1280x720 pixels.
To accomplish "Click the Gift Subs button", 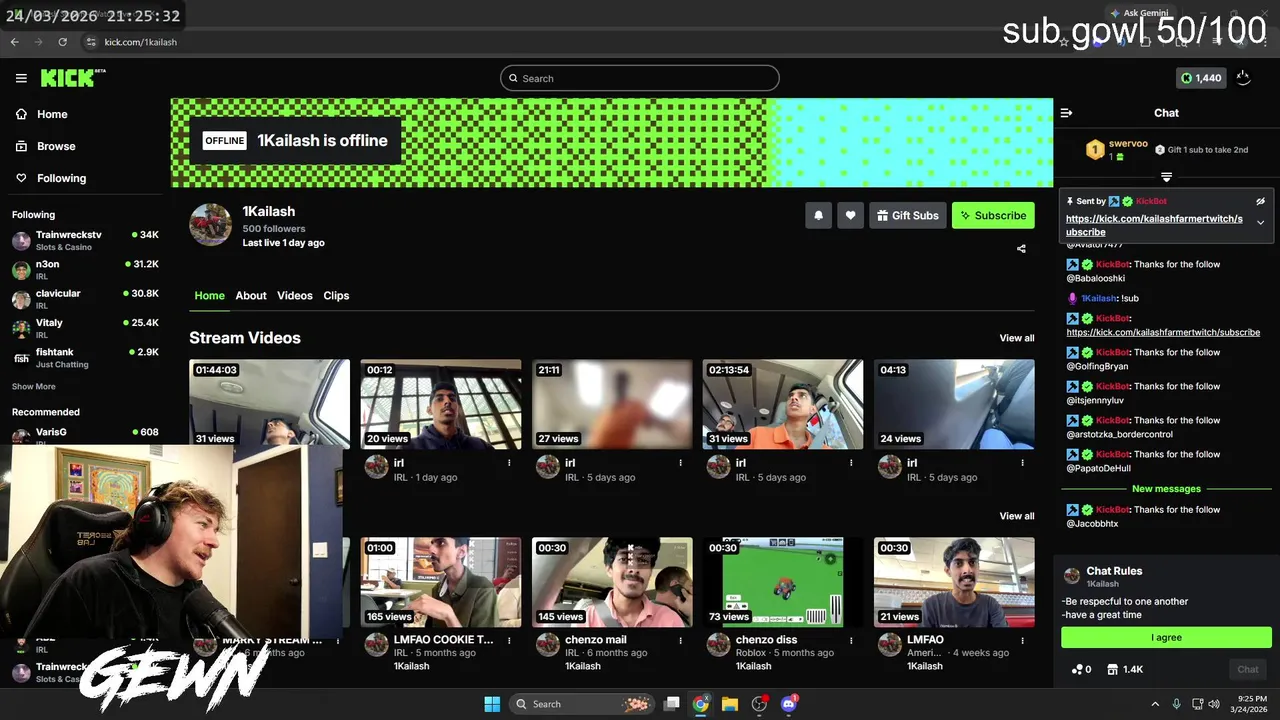I will click(x=908, y=215).
